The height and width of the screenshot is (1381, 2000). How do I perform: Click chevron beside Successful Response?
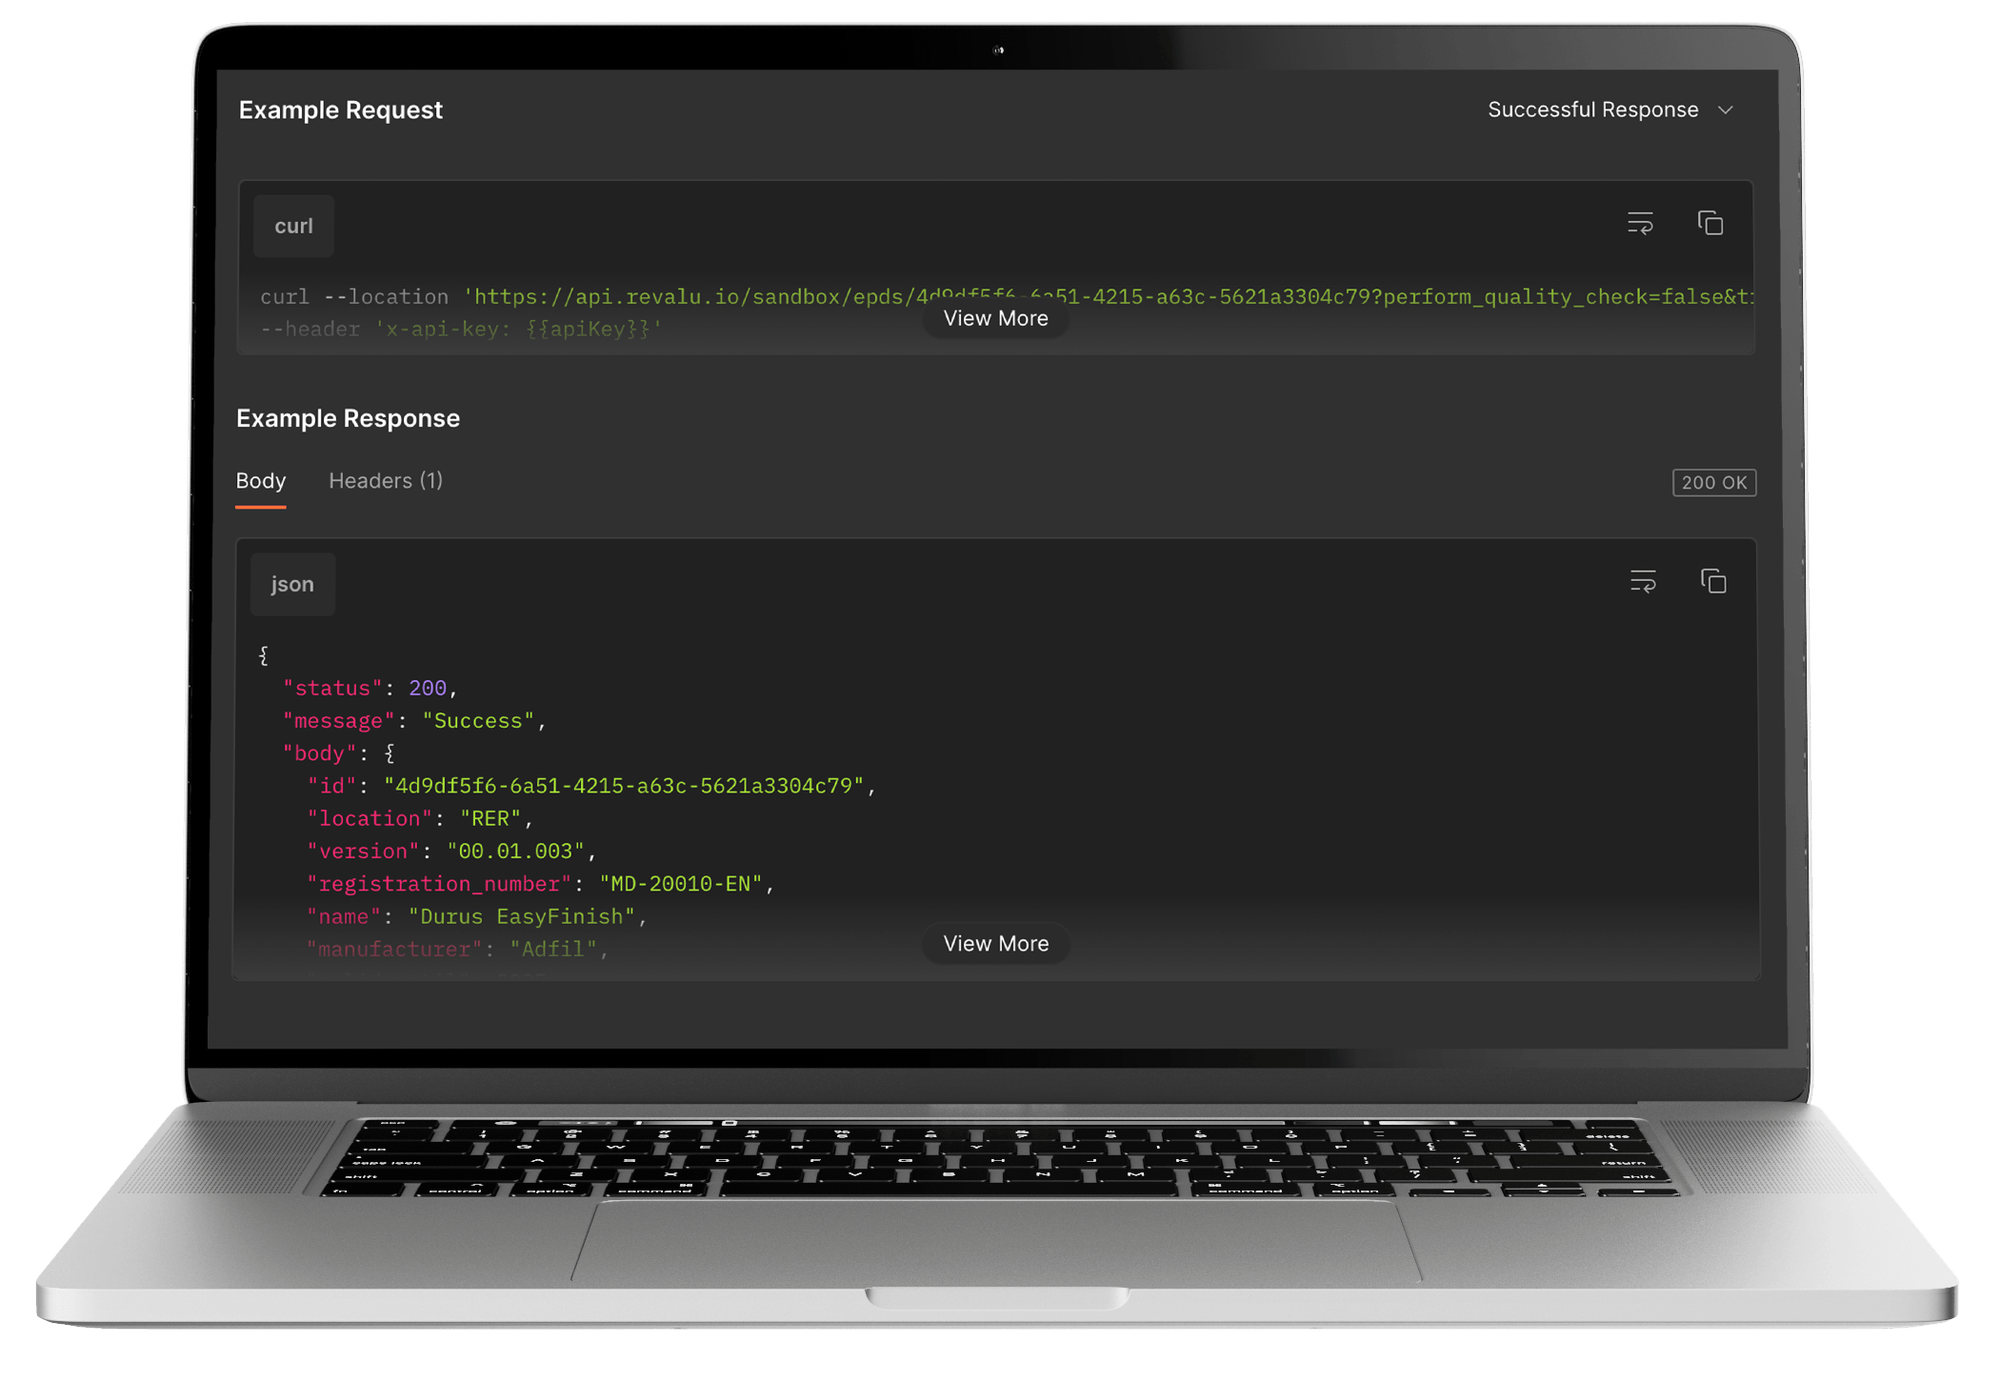tap(1725, 110)
